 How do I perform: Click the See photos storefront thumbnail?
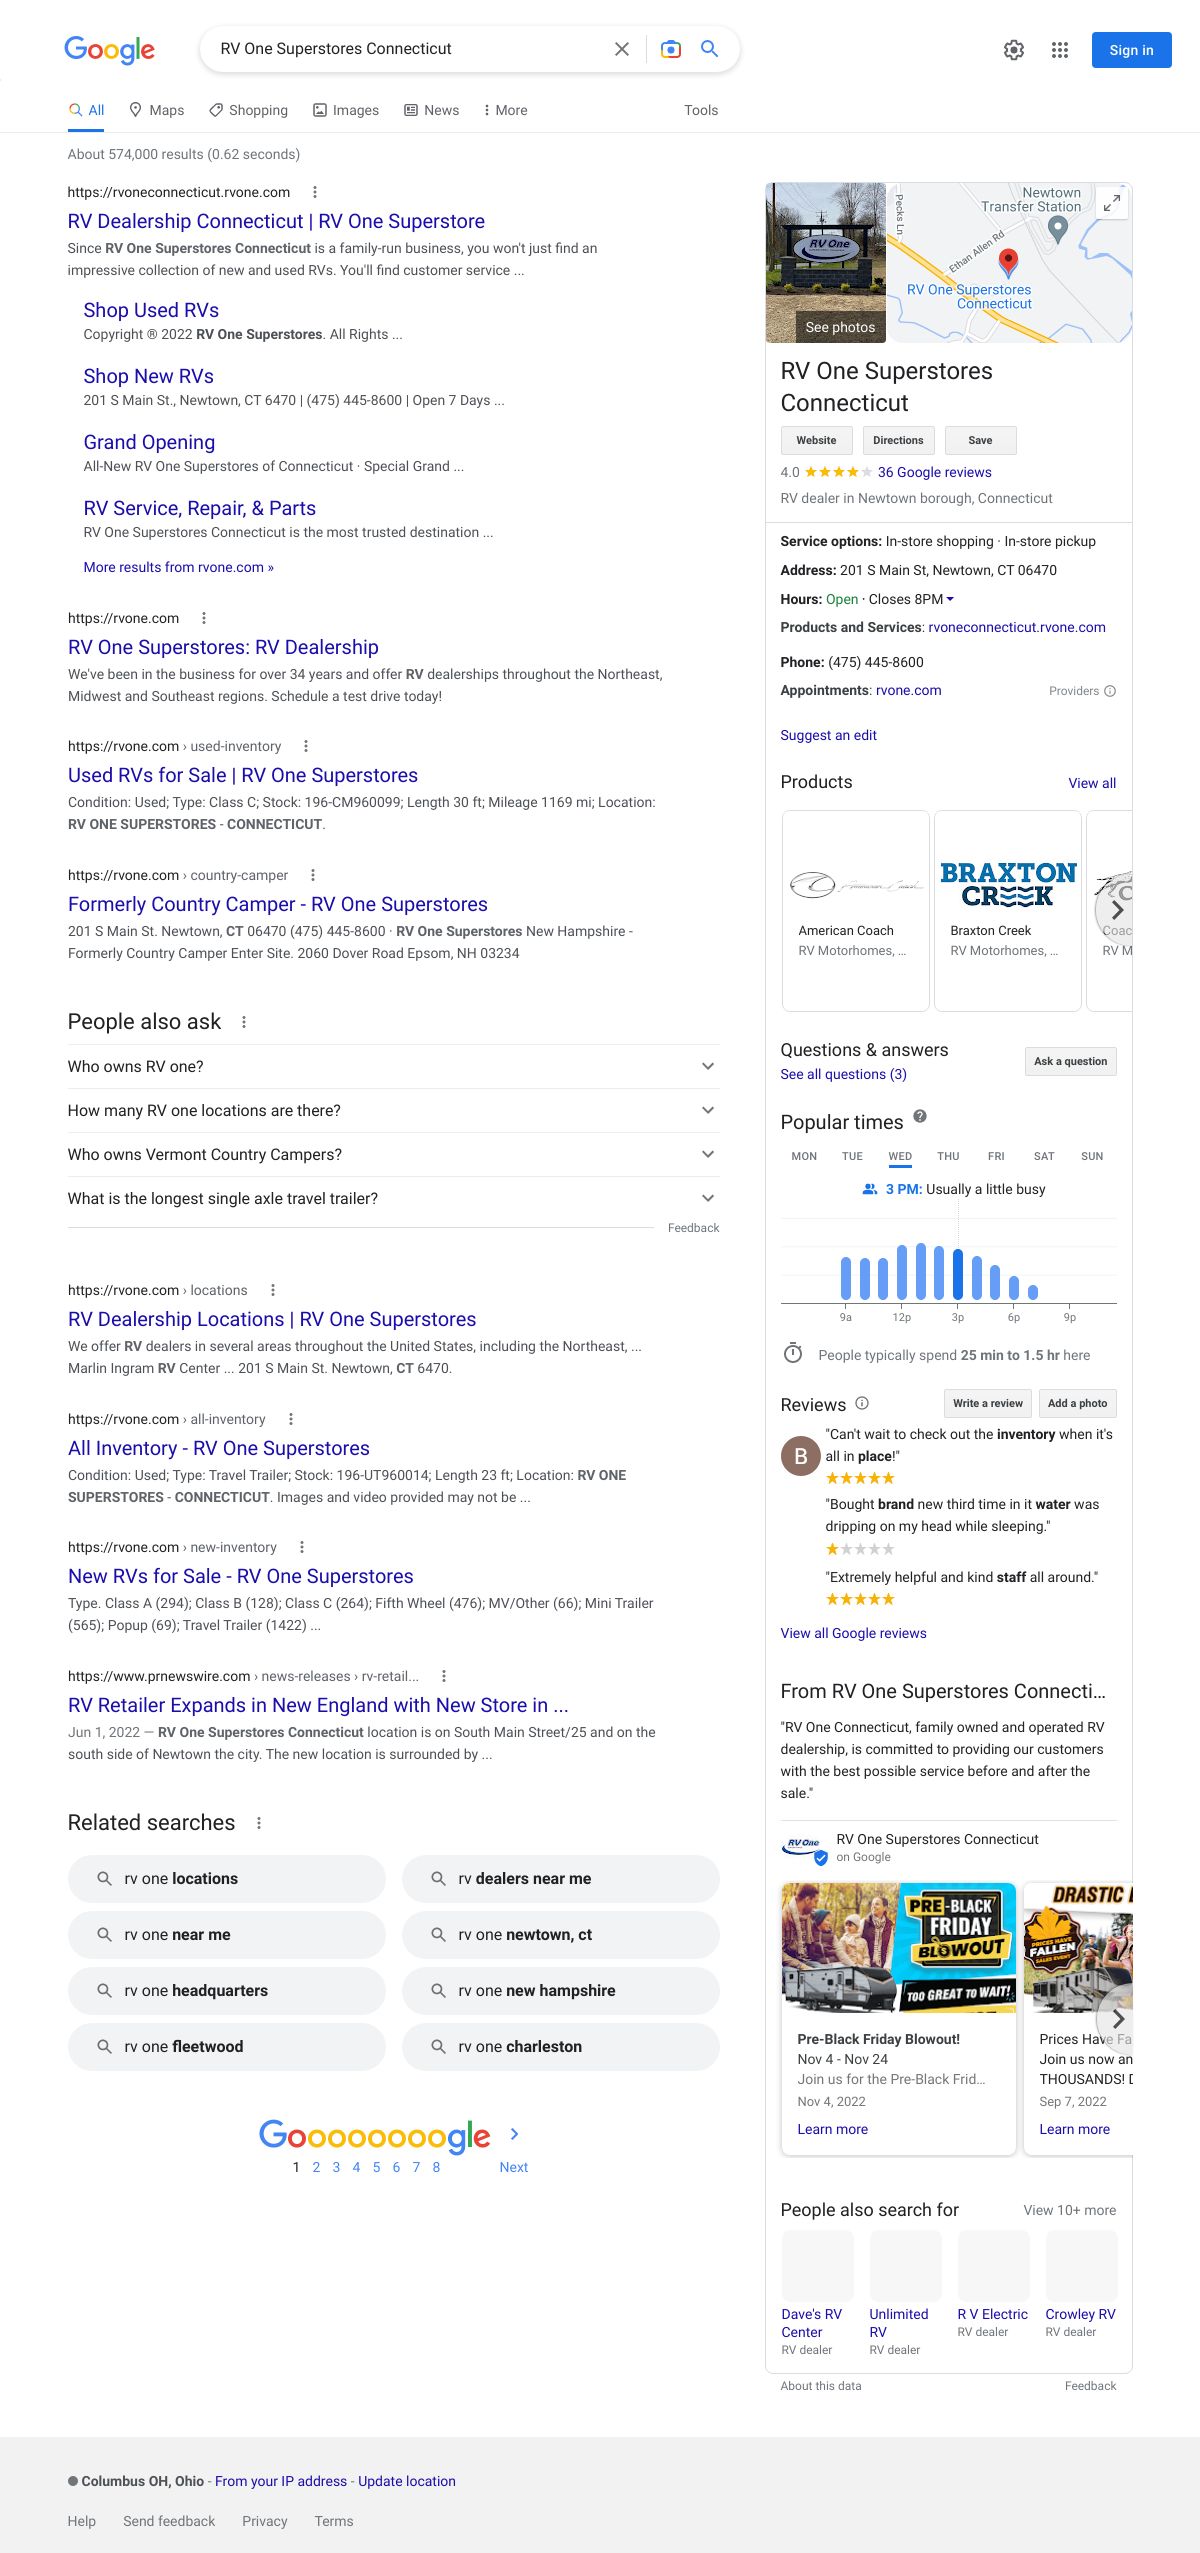click(826, 262)
